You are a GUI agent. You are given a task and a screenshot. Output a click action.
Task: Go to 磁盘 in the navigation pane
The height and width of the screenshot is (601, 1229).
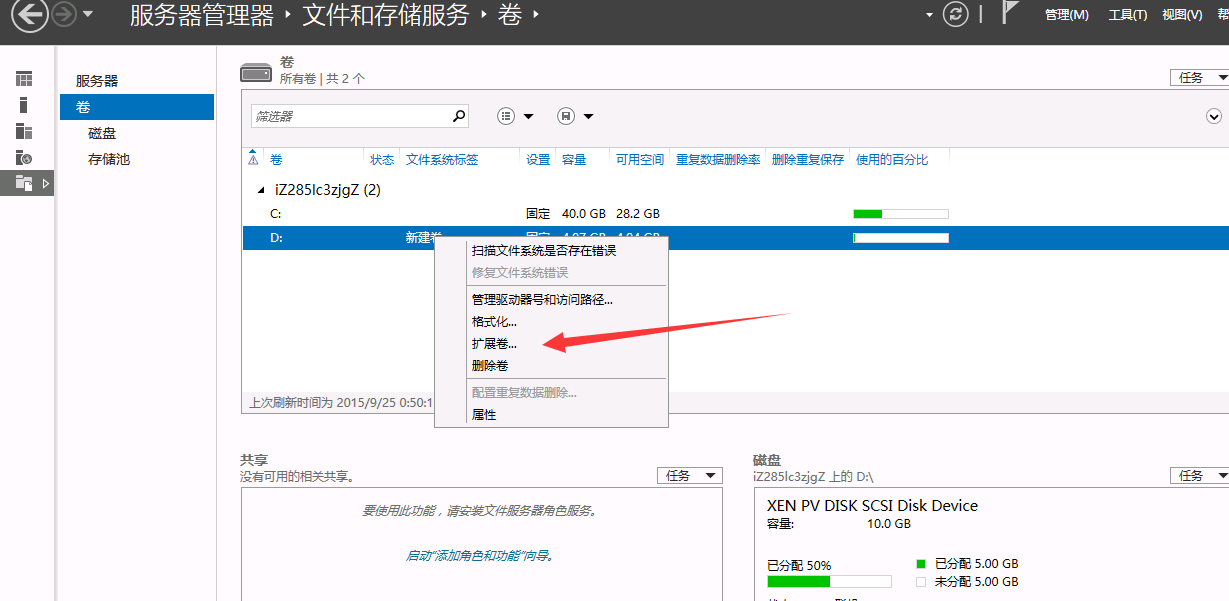102,133
